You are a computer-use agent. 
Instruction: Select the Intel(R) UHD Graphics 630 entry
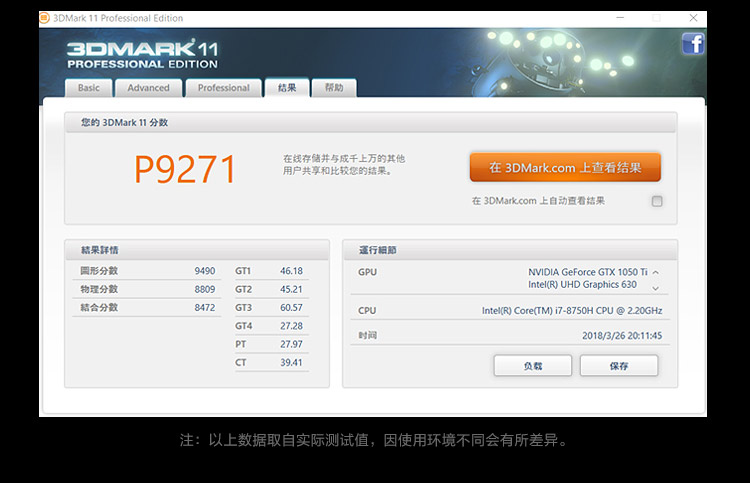pos(582,285)
